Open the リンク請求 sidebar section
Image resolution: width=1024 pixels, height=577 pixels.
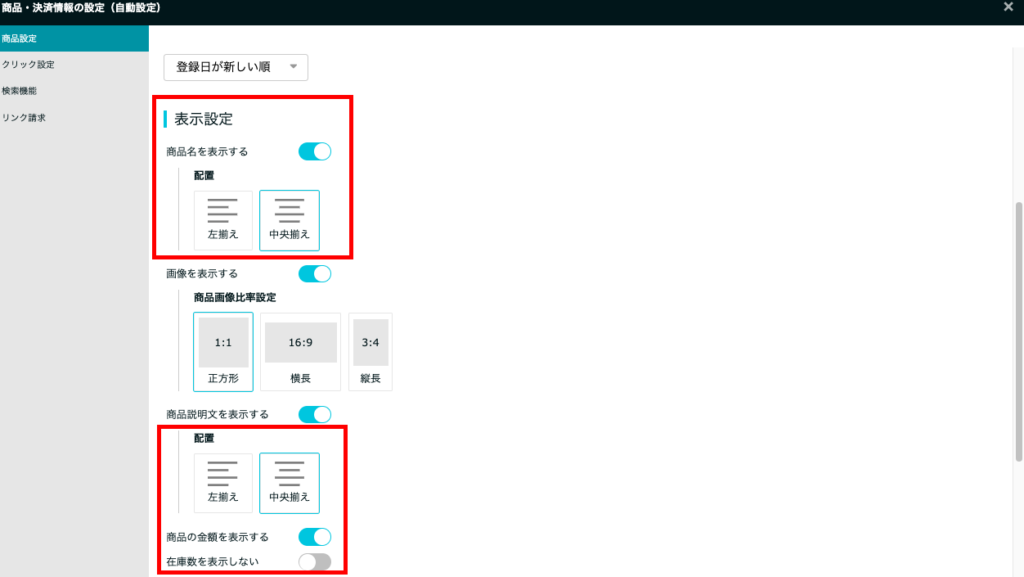tap(24, 118)
